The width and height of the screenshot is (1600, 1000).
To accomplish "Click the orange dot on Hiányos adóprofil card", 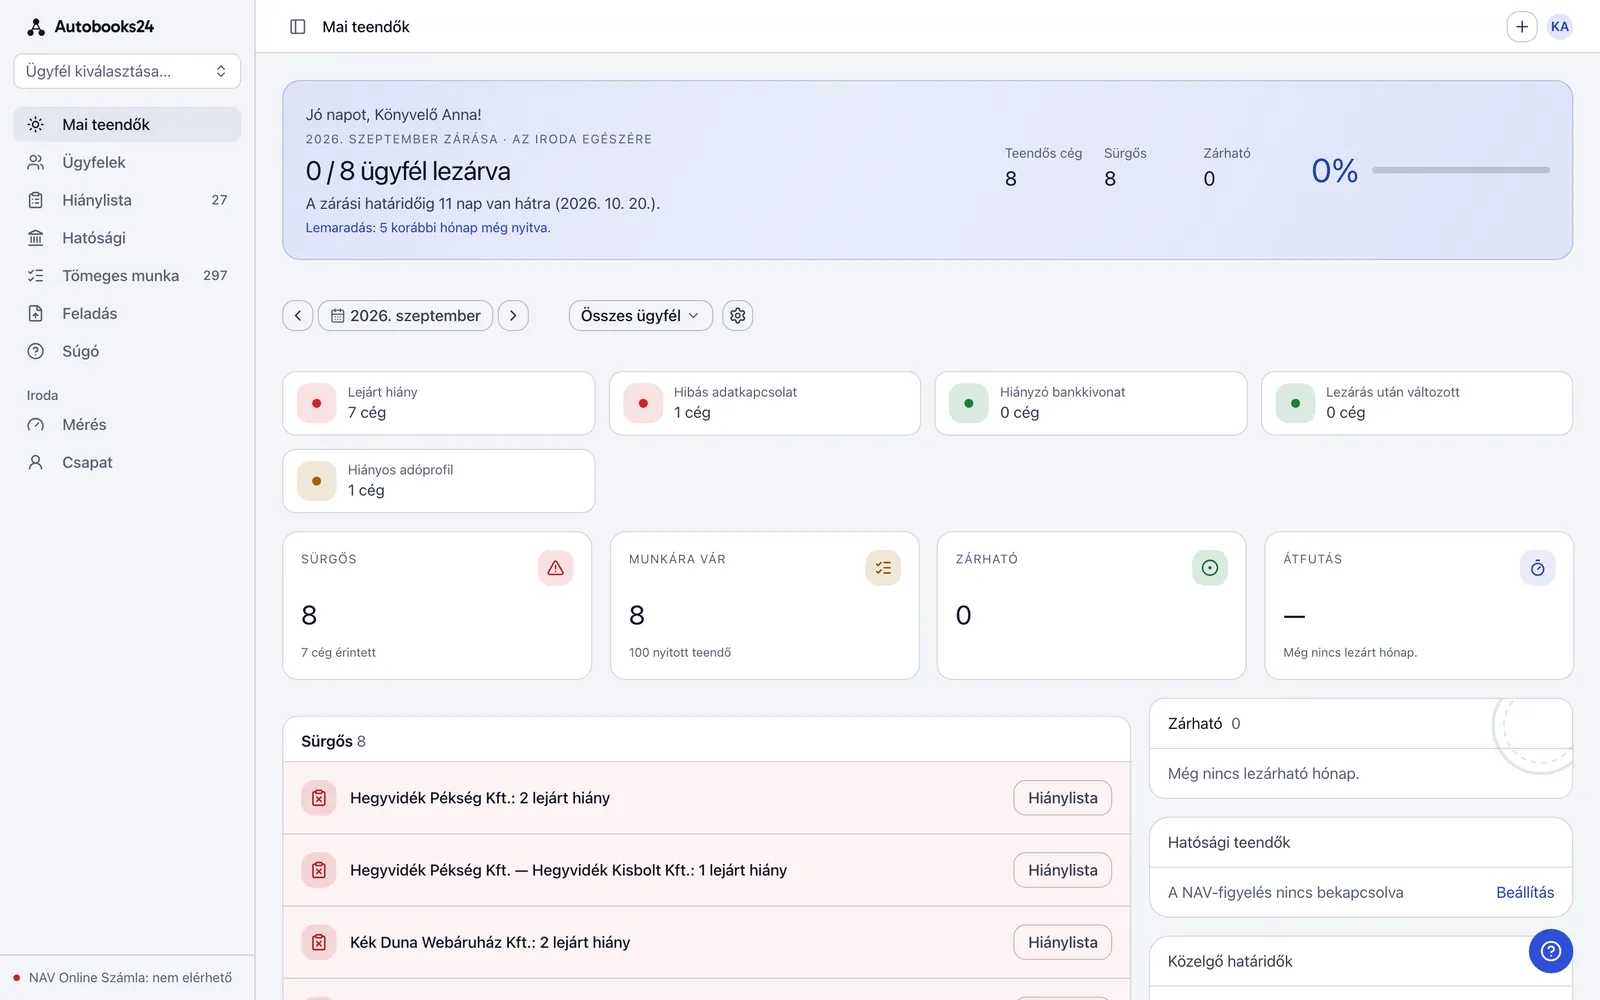I will click(317, 481).
